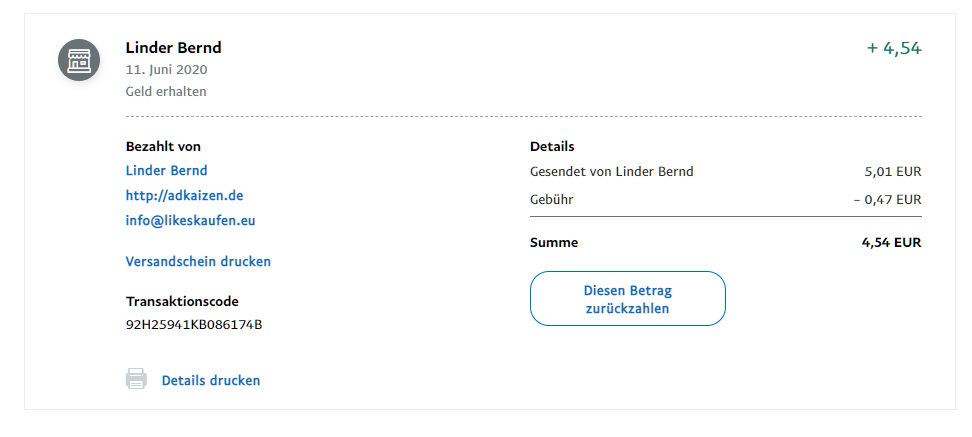The height and width of the screenshot is (437, 972).
Task: Click the green + 4,54 amount
Action: [894, 48]
